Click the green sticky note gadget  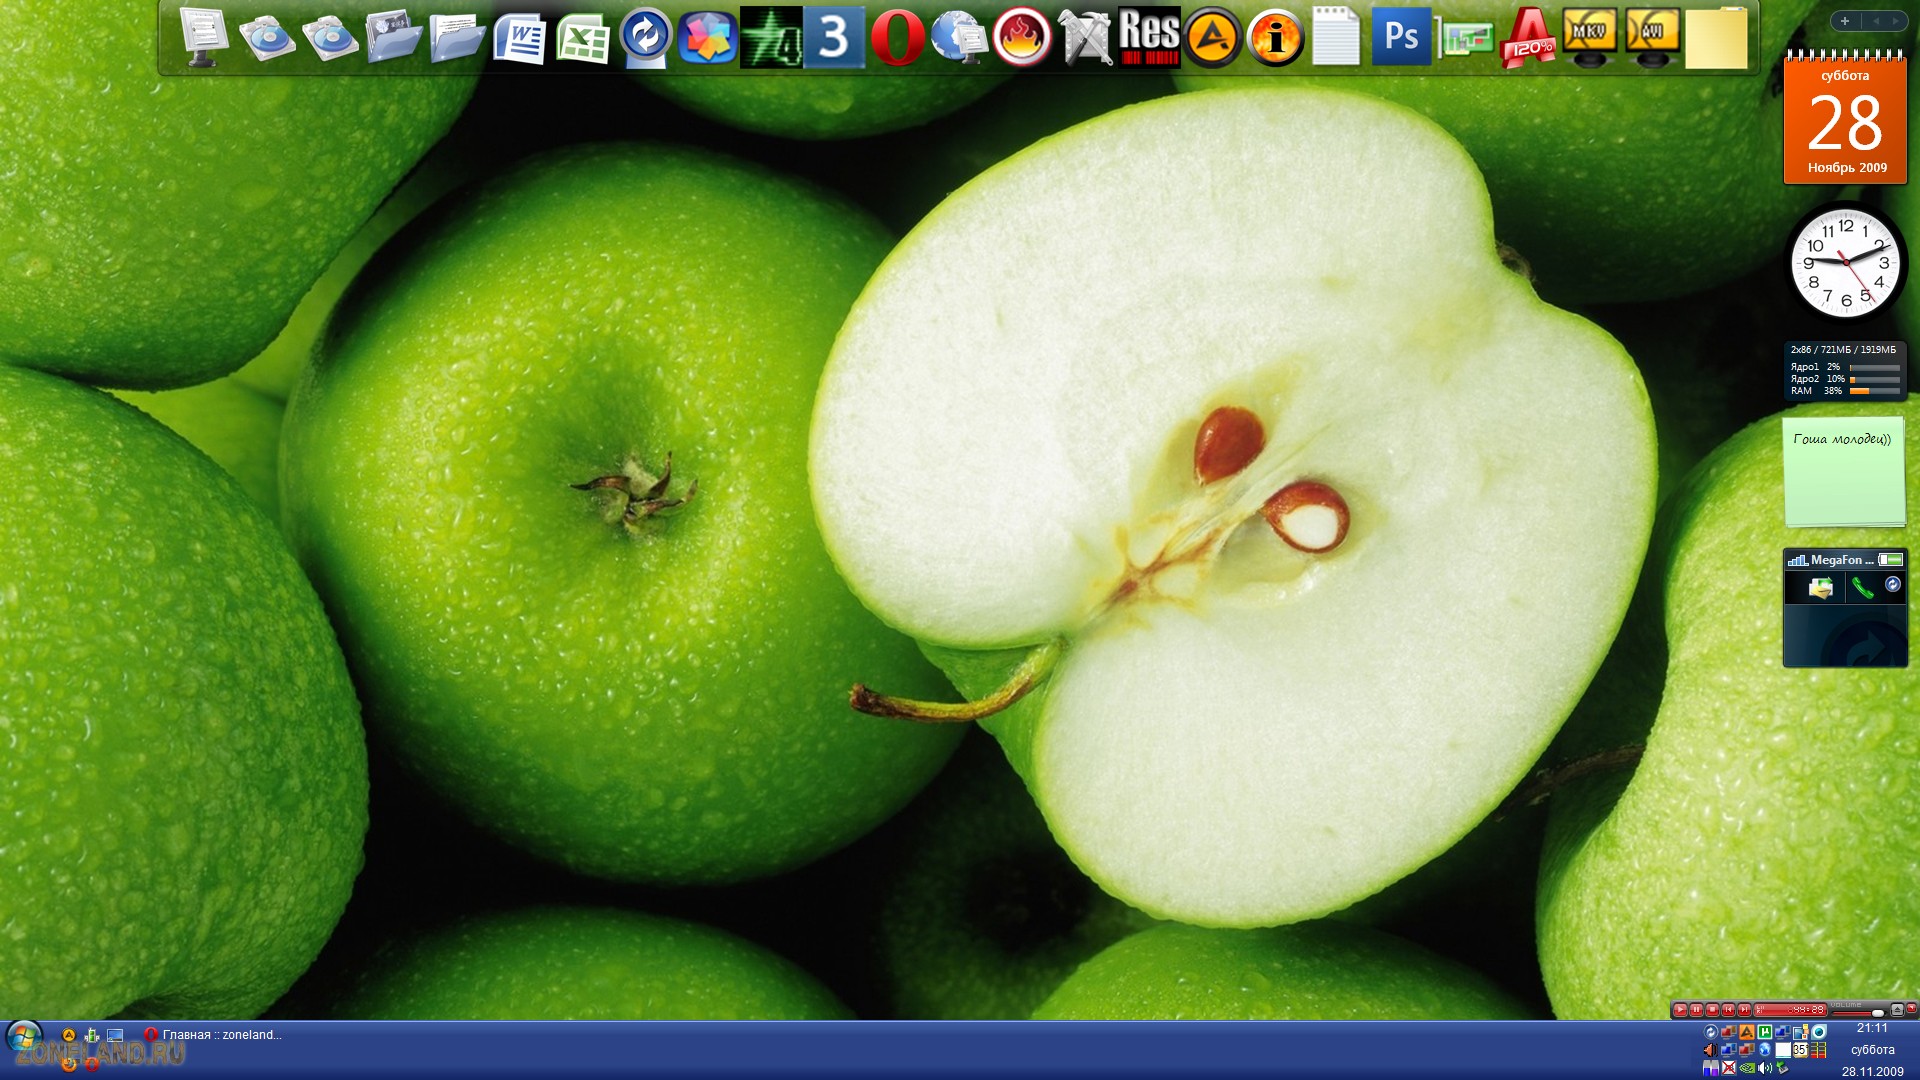pyautogui.click(x=1845, y=472)
